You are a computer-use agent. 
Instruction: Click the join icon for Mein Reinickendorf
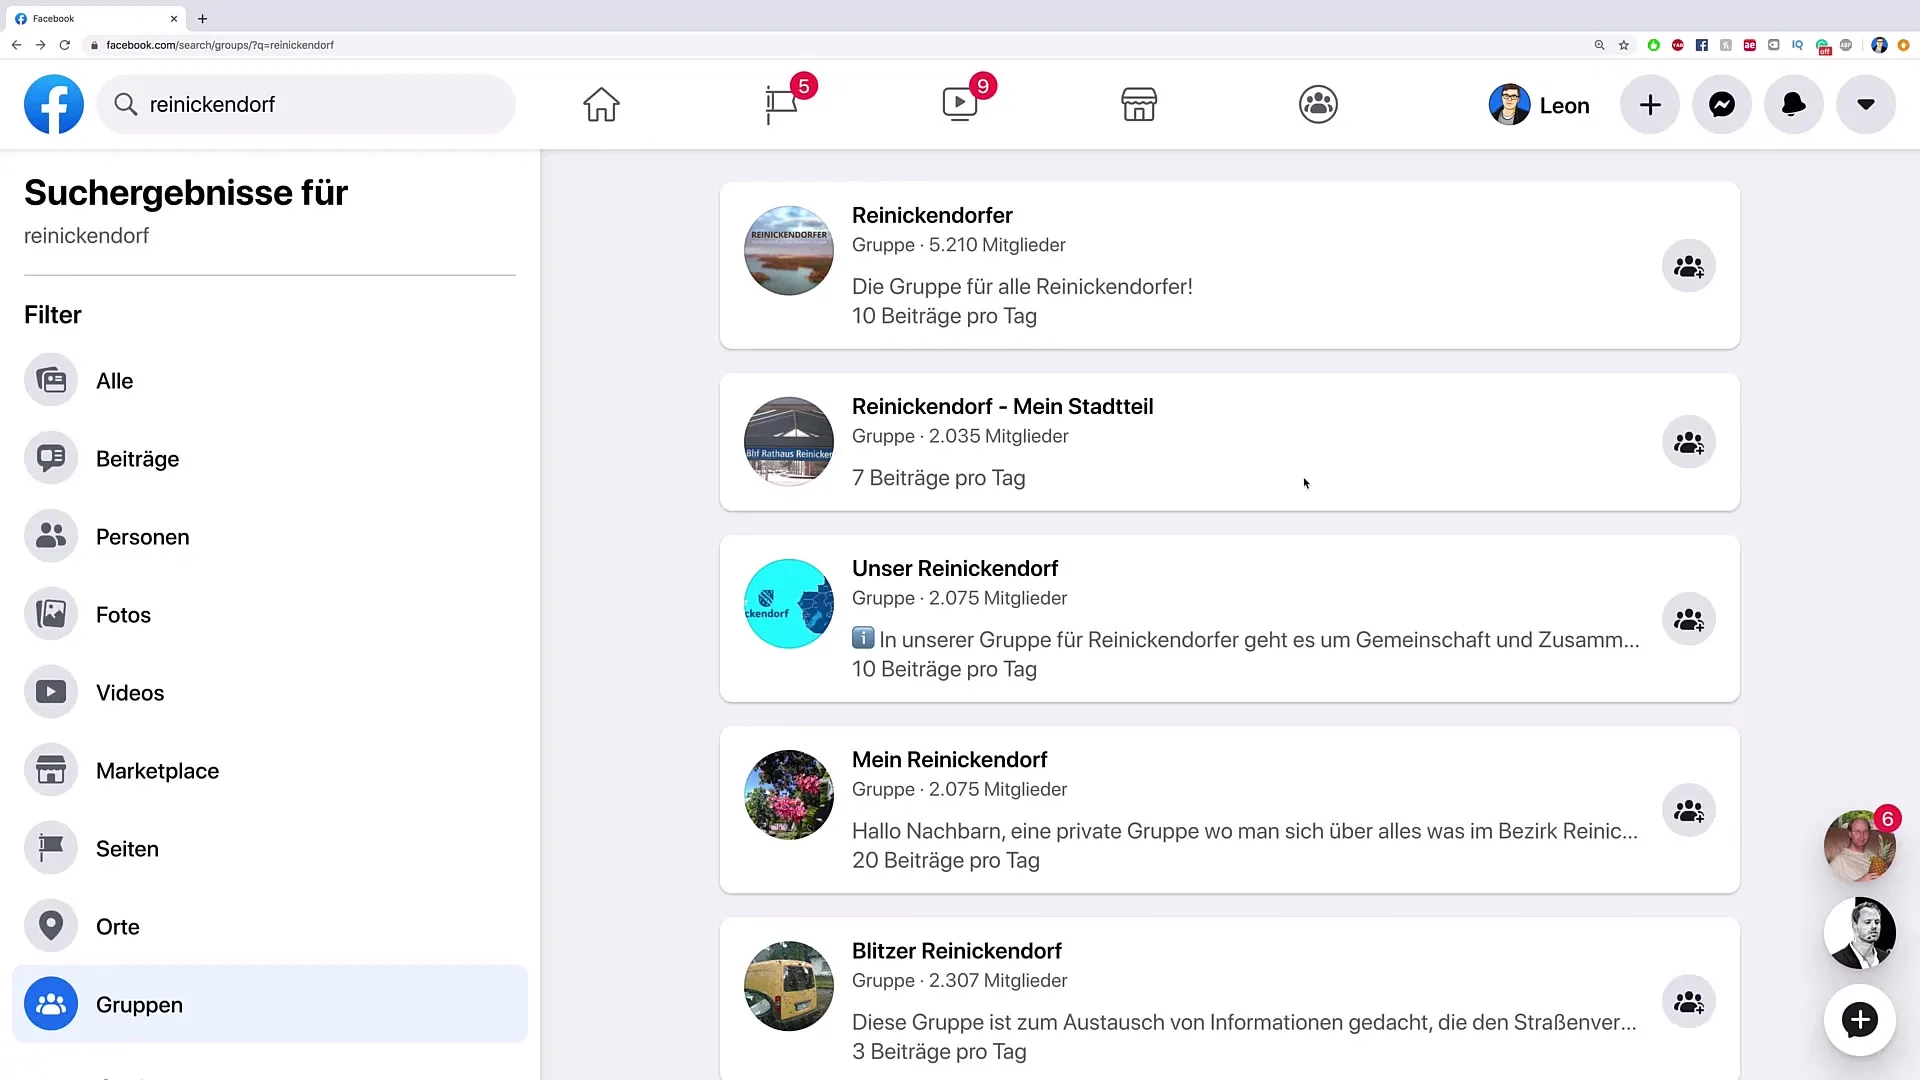(x=1689, y=810)
